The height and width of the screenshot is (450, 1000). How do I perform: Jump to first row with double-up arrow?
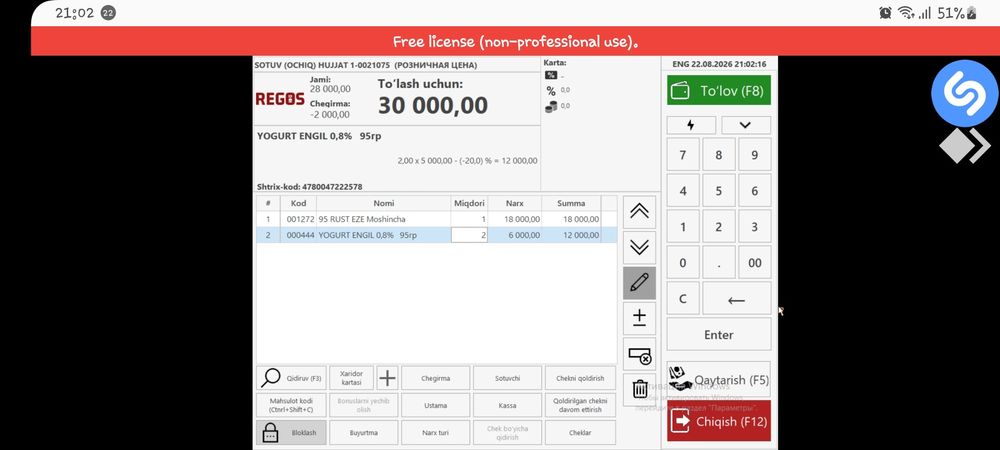coord(639,212)
